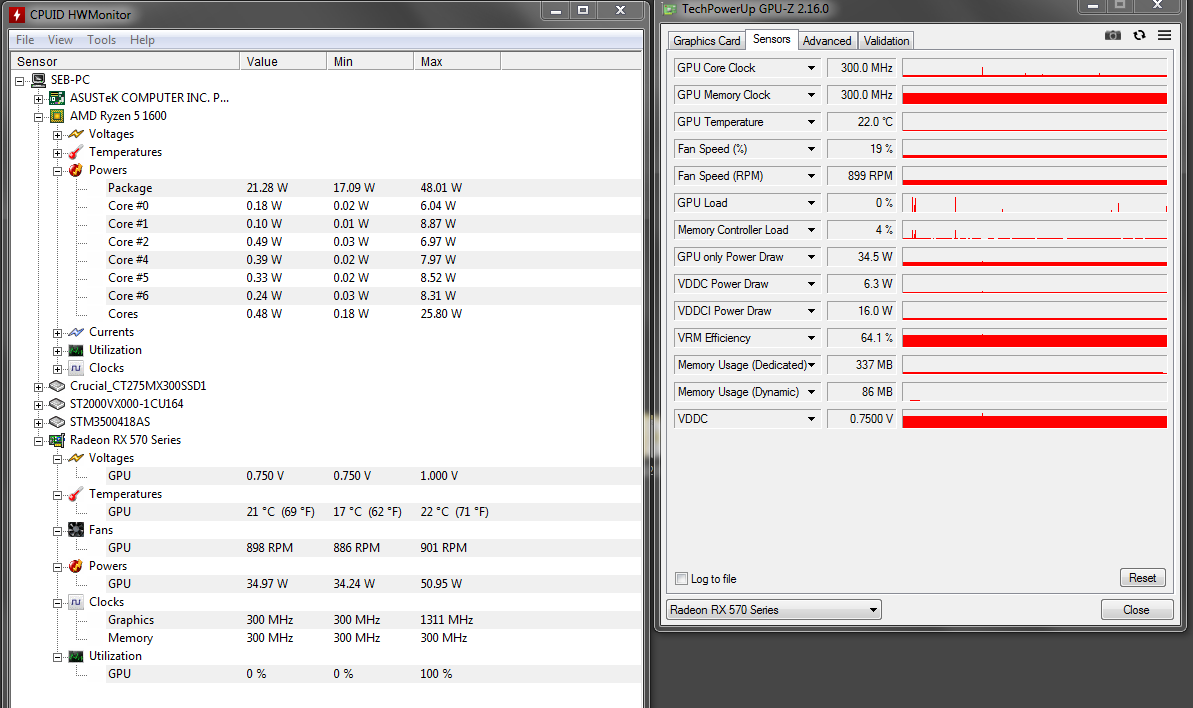Click the Crucial SSD drive icon
This screenshot has width=1193, height=708.
[x=57, y=386]
